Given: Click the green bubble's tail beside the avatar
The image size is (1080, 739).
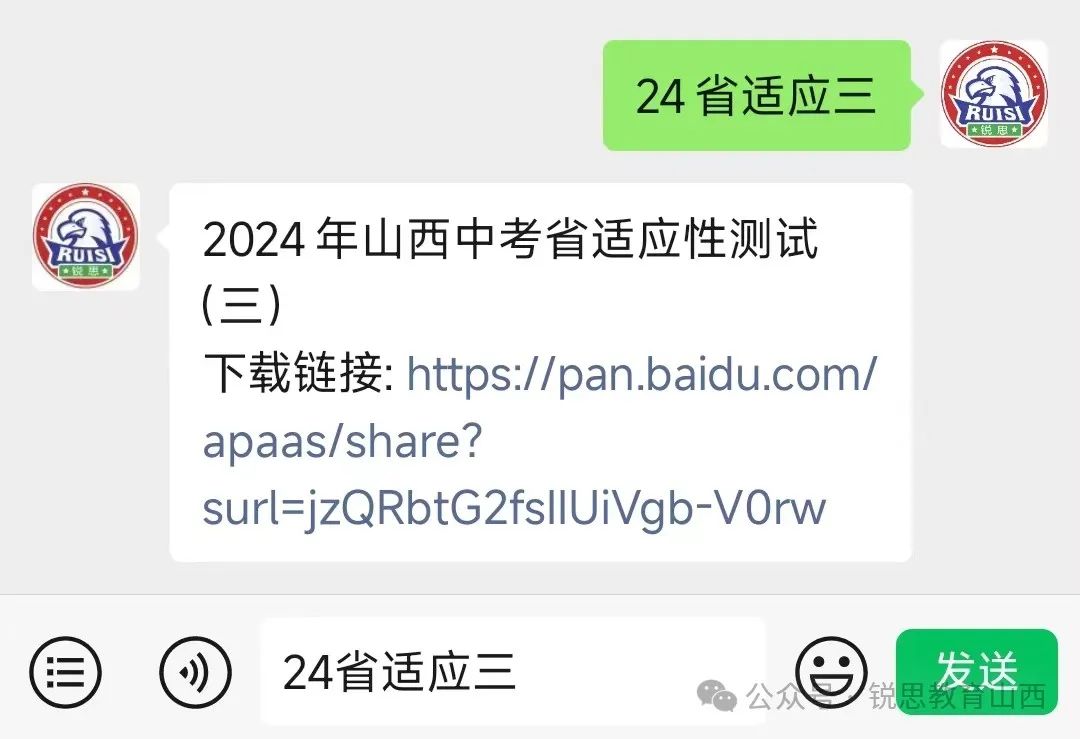Looking at the screenshot, I should [x=917, y=94].
